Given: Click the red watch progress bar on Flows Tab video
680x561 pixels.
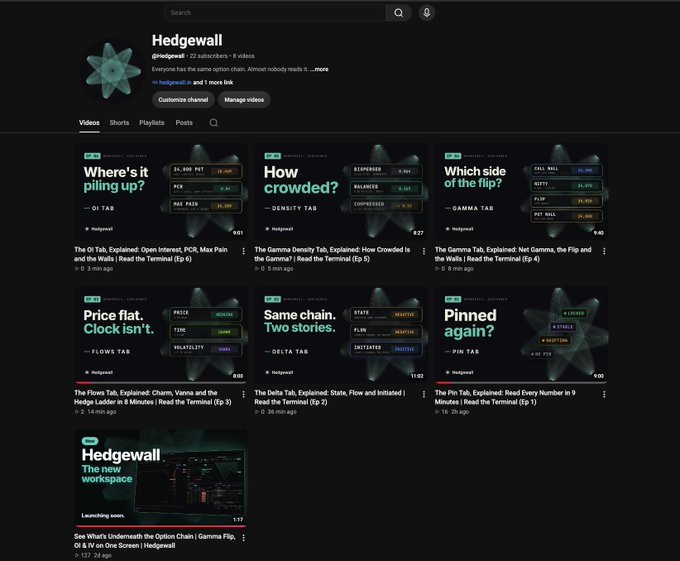Looking at the screenshot, I should (84, 383).
